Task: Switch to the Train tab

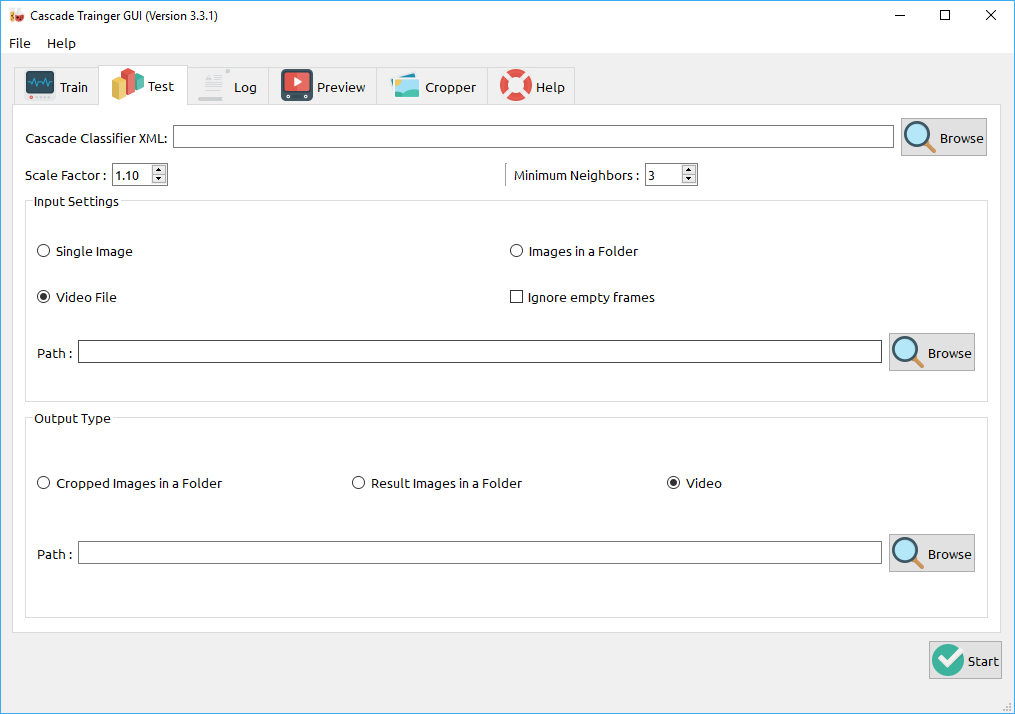Action: click(x=56, y=86)
